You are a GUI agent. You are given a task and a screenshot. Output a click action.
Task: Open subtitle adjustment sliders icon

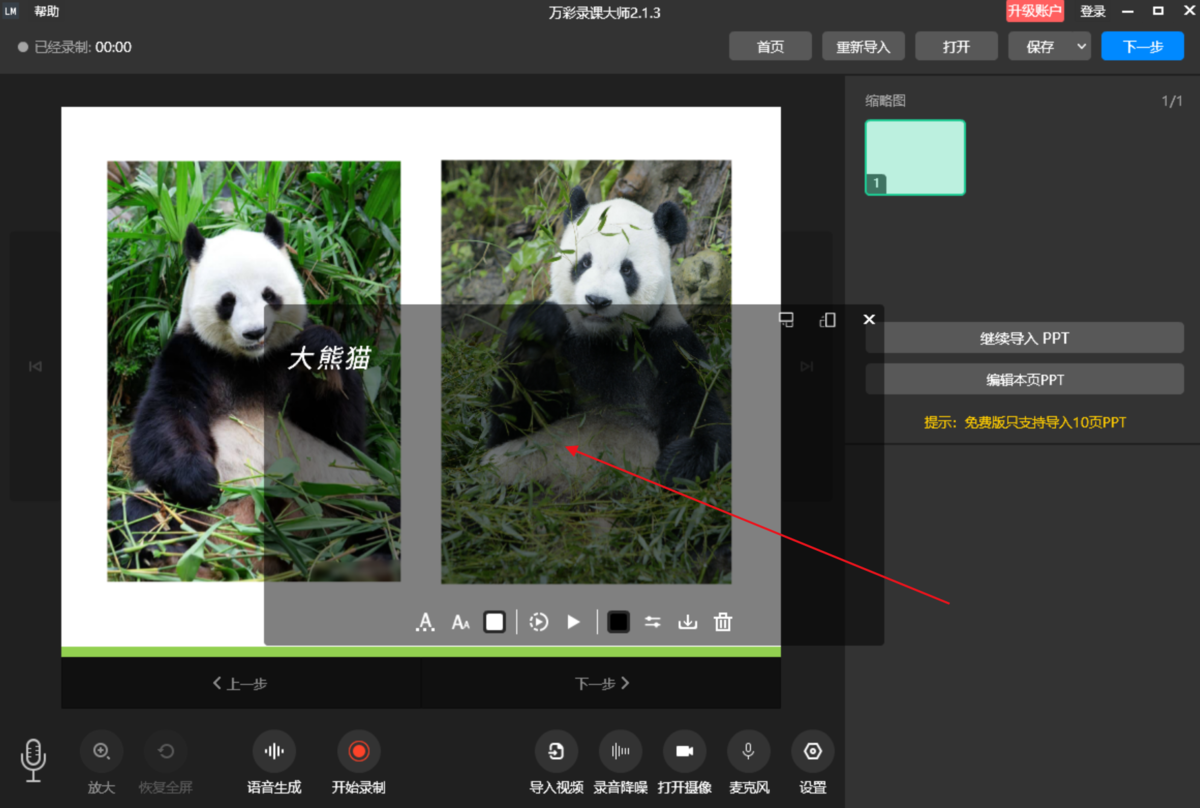click(x=652, y=622)
